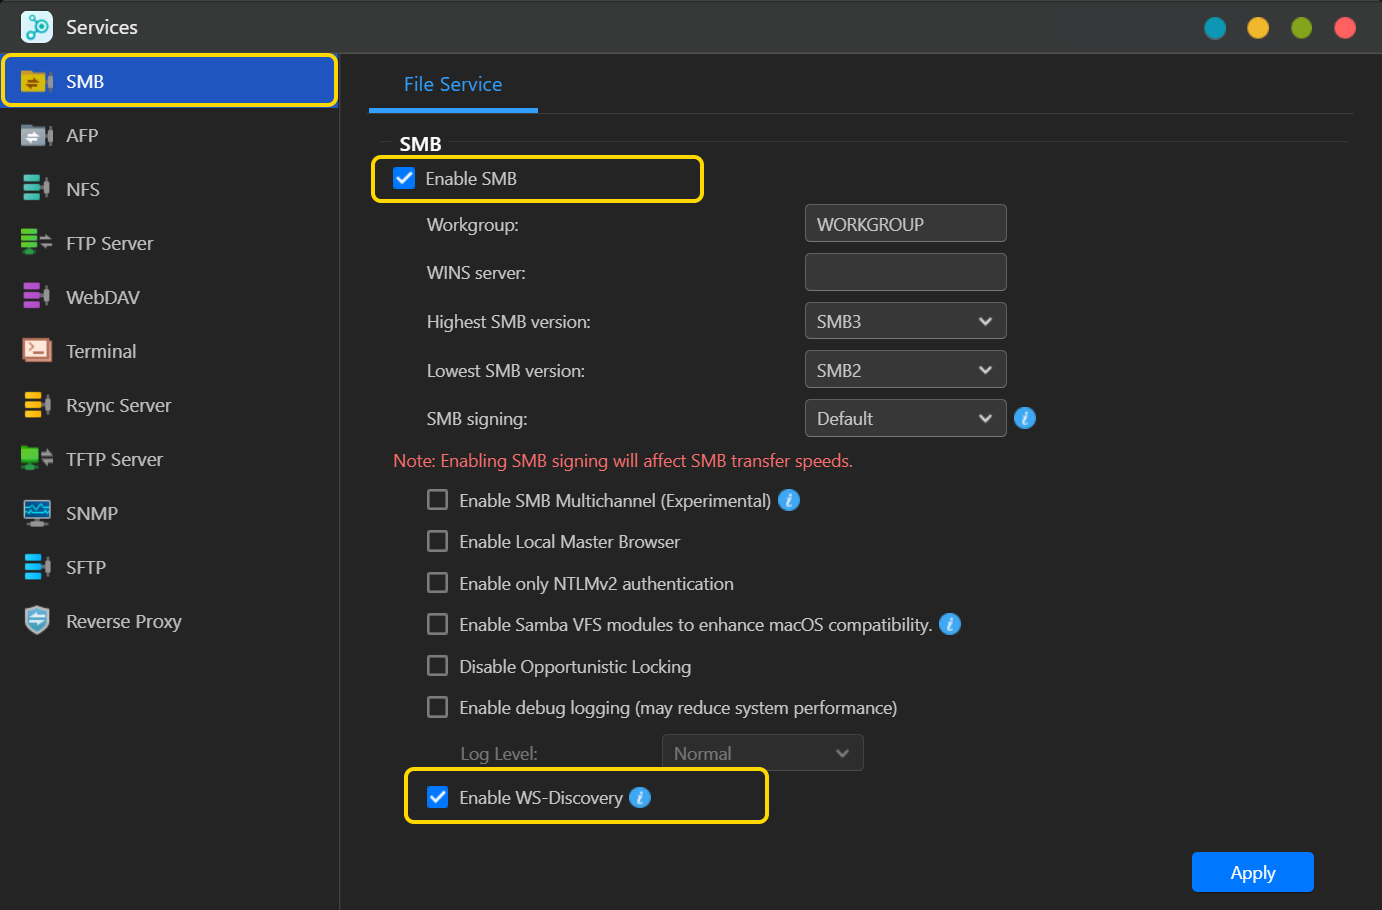Open the NFS service icon
This screenshot has height=910, width=1382.
(x=37, y=189)
